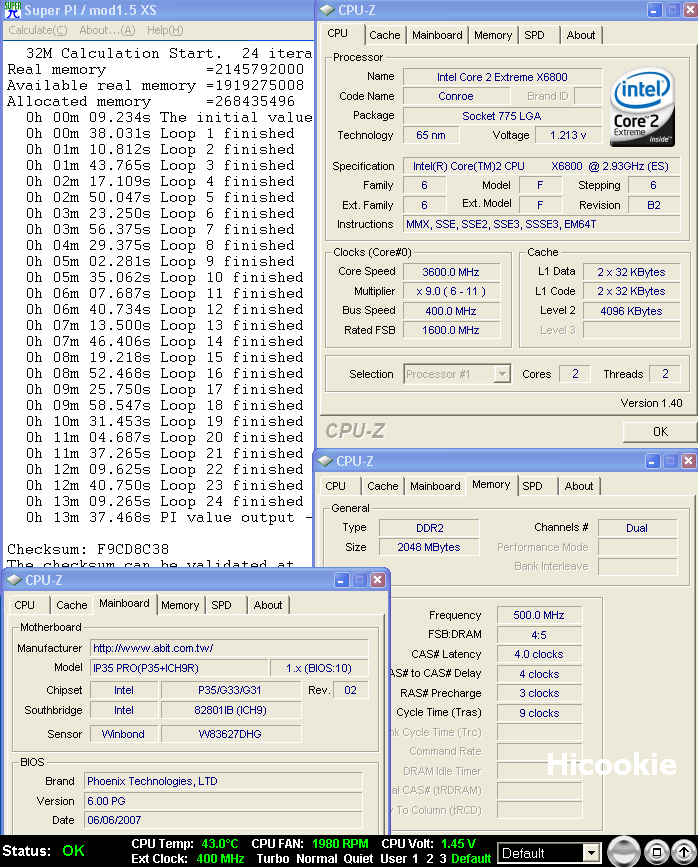Open the About menu in Super PI
This screenshot has width=698, height=867.
tap(107, 30)
